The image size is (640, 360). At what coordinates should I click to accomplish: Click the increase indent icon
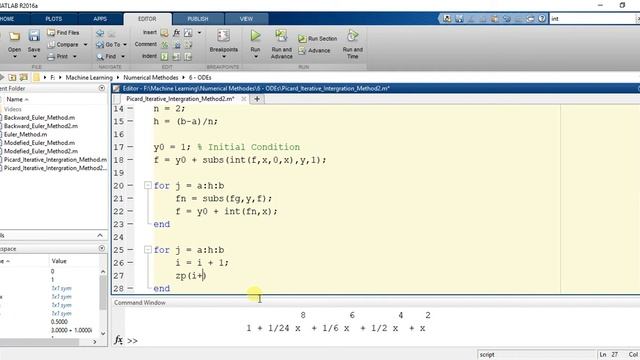click(176, 56)
